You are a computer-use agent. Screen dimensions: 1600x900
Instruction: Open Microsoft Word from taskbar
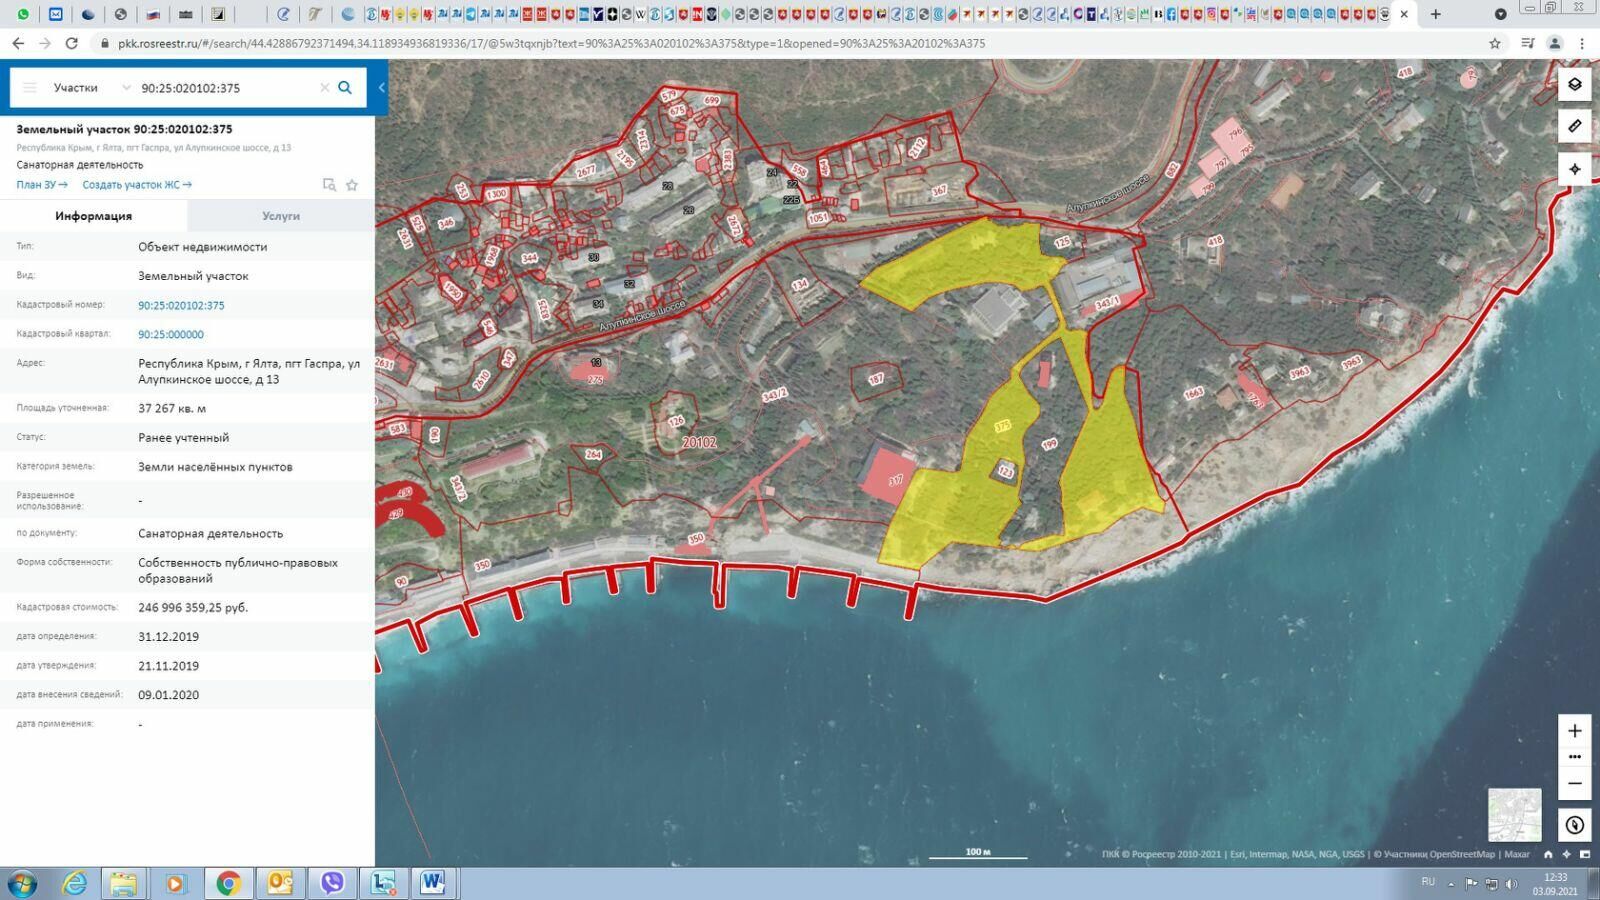[x=433, y=884]
